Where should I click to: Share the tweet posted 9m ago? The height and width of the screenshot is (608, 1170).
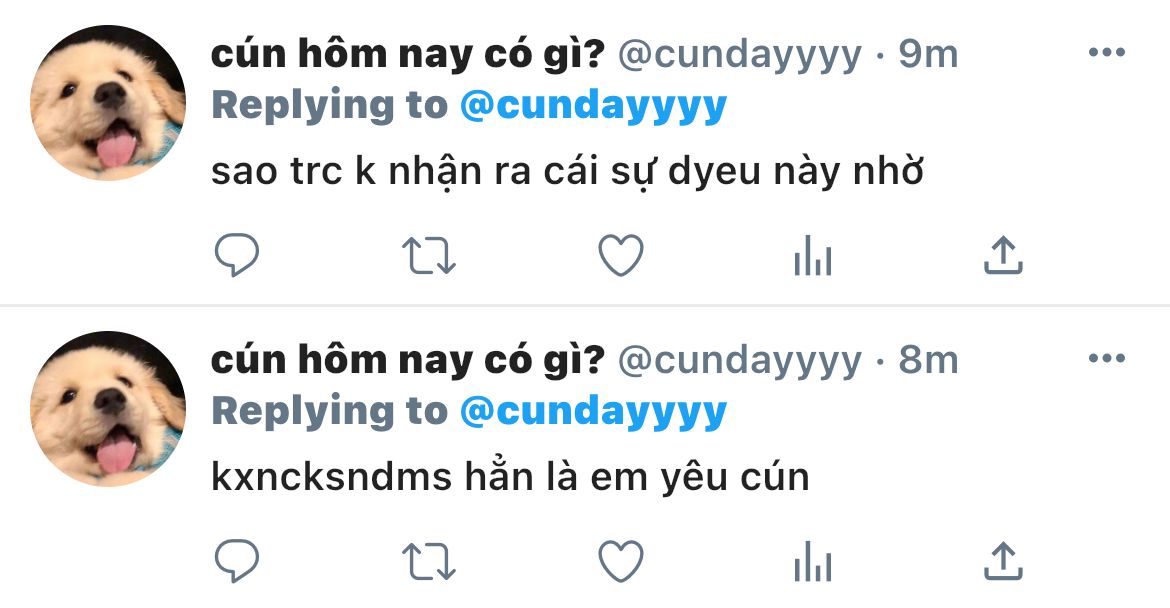click(x=1003, y=255)
